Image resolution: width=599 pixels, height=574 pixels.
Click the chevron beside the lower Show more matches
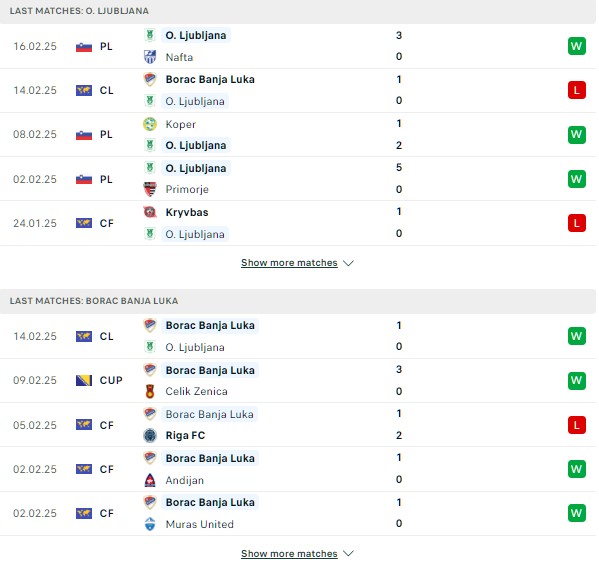[x=348, y=553]
